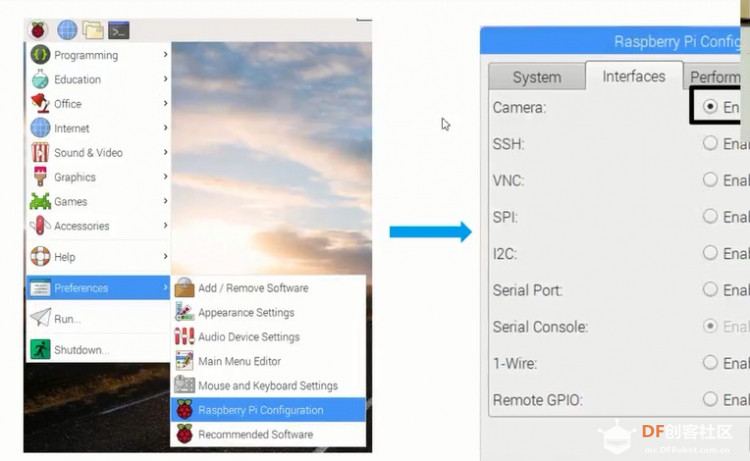Choose Add / Remove Software entry
The width and height of the screenshot is (750, 461).
click(268, 287)
